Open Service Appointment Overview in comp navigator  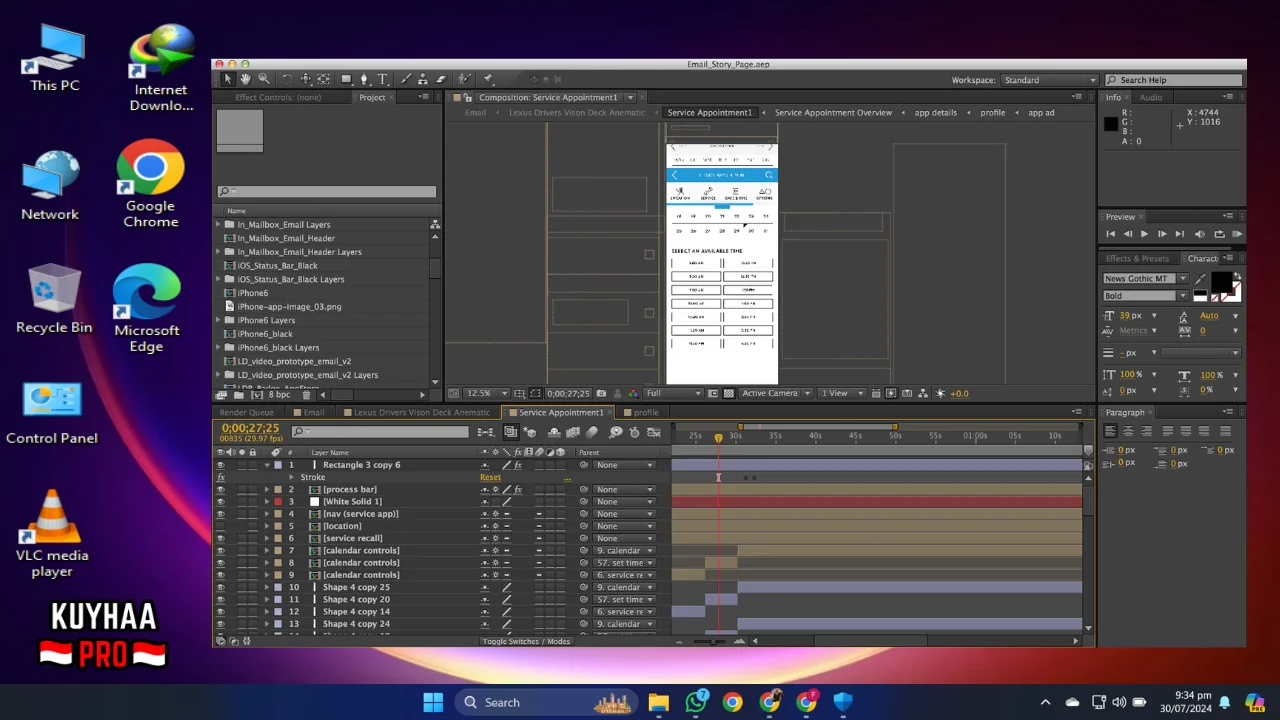[x=833, y=113]
